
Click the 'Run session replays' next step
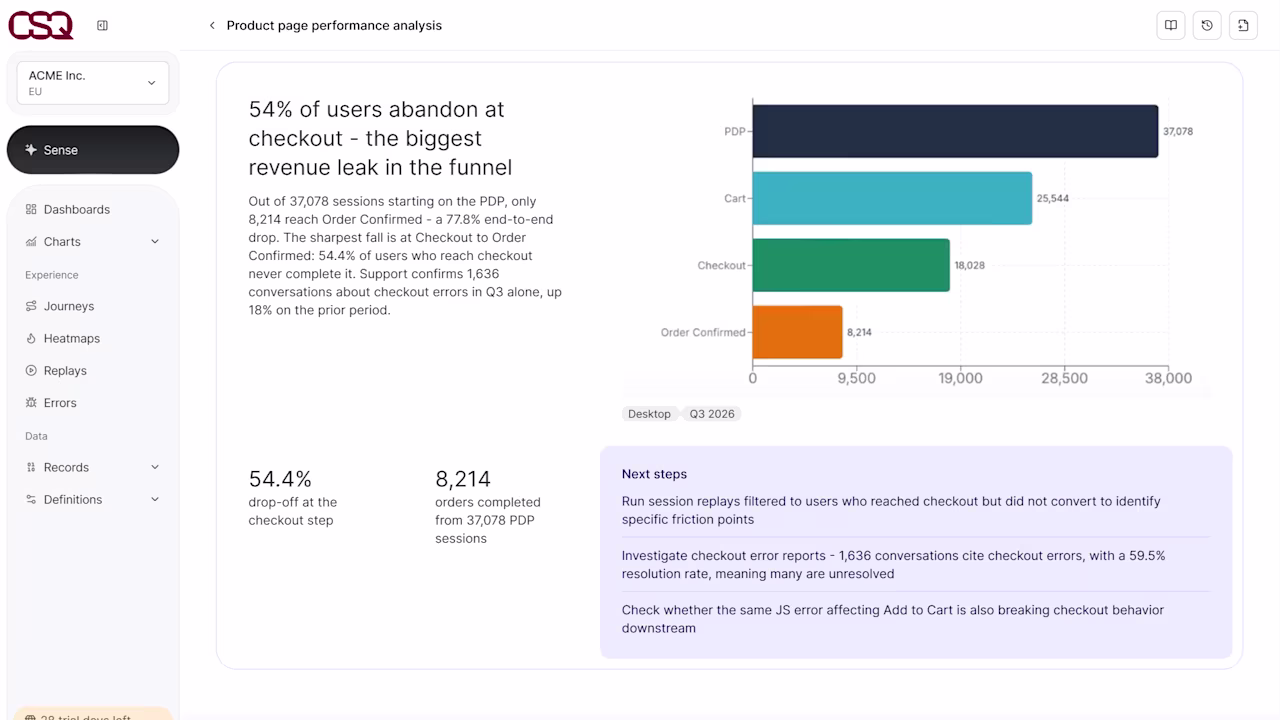click(x=891, y=510)
